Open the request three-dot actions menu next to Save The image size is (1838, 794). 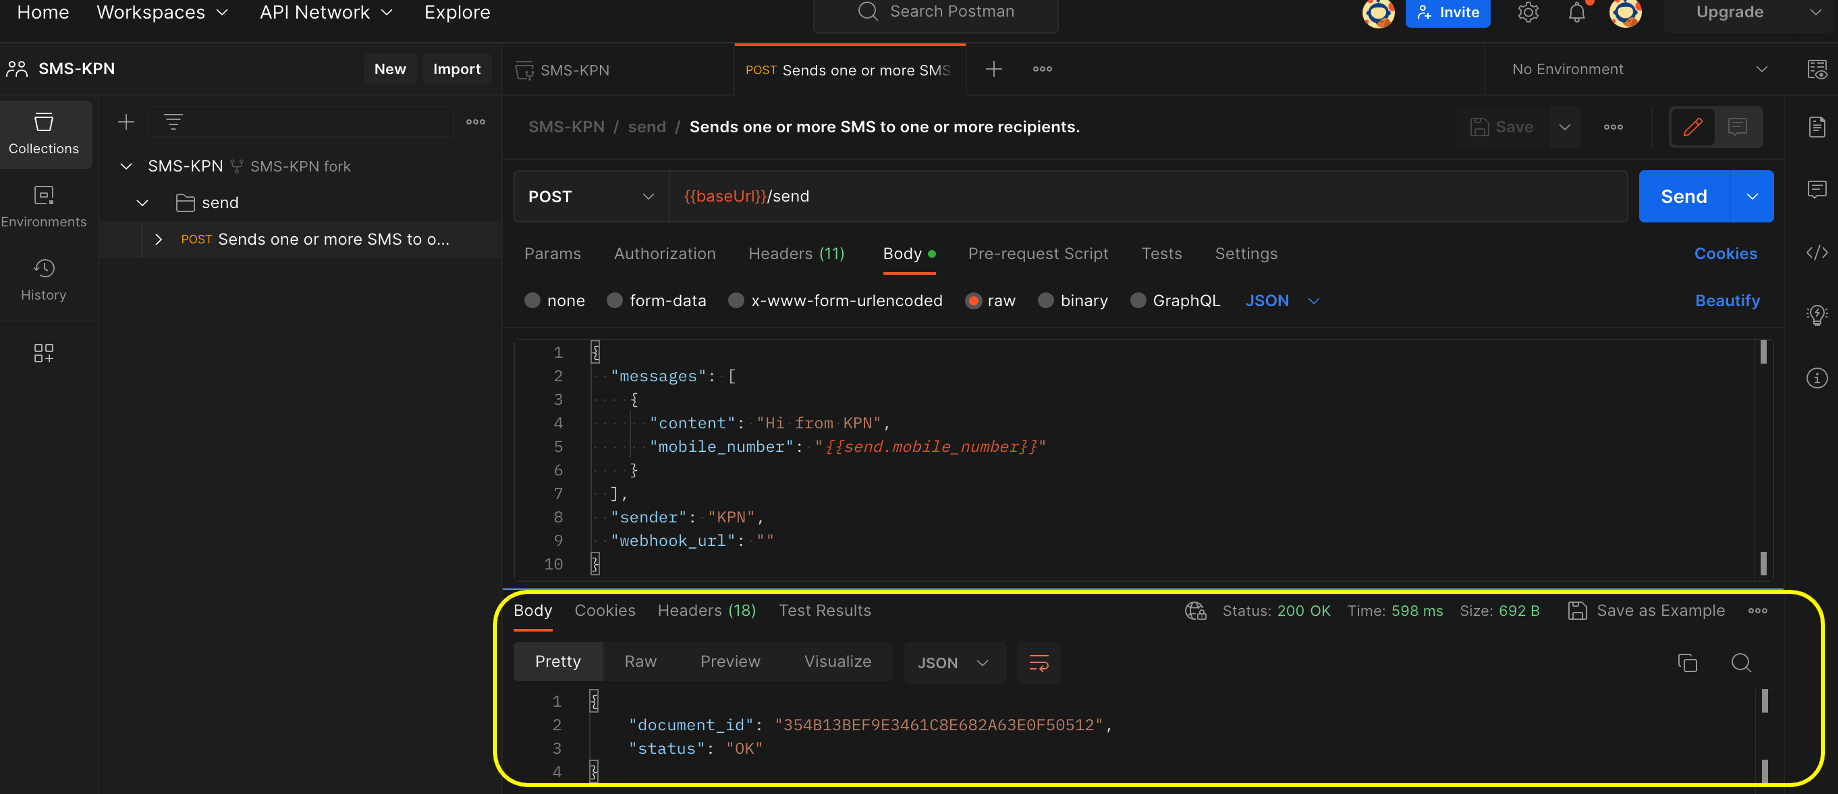(x=1613, y=127)
